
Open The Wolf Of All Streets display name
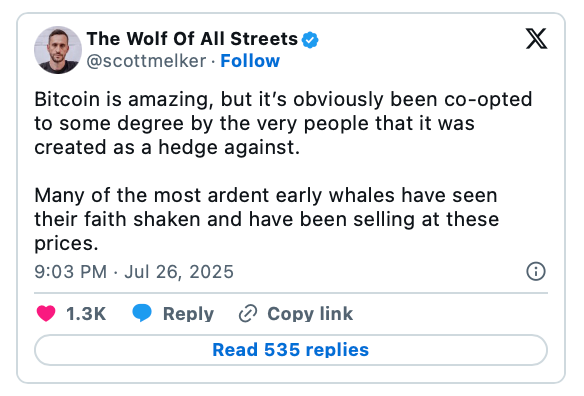pos(192,39)
